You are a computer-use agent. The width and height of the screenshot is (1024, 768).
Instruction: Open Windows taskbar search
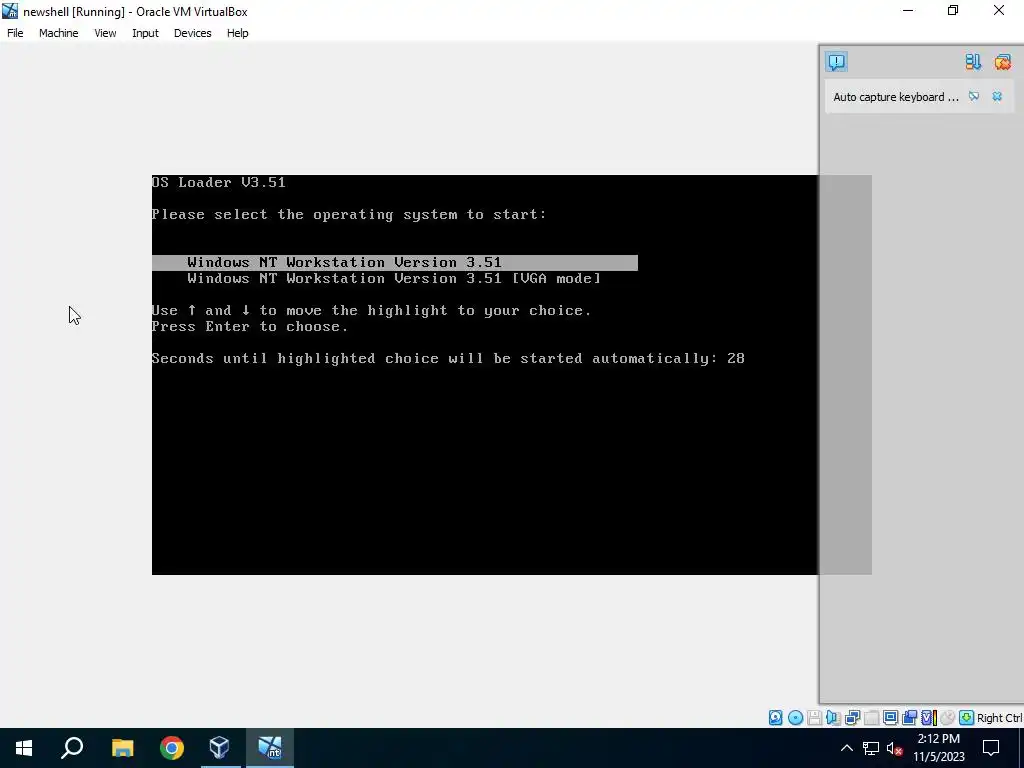[72, 748]
